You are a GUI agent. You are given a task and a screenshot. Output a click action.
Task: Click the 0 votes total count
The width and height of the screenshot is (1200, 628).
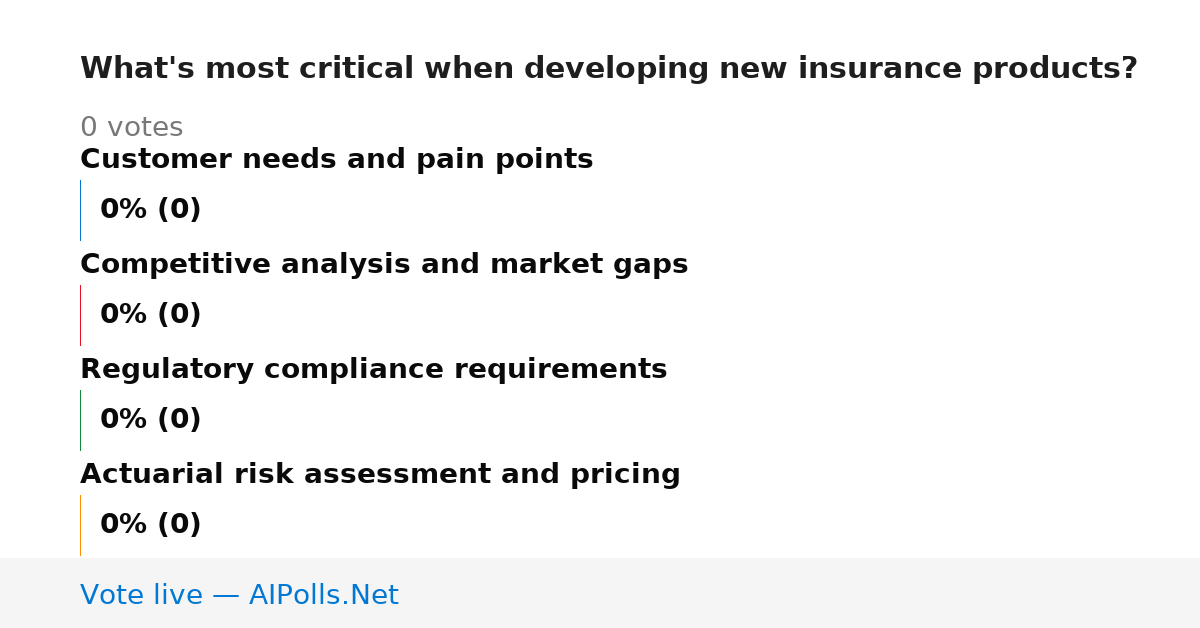point(131,128)
